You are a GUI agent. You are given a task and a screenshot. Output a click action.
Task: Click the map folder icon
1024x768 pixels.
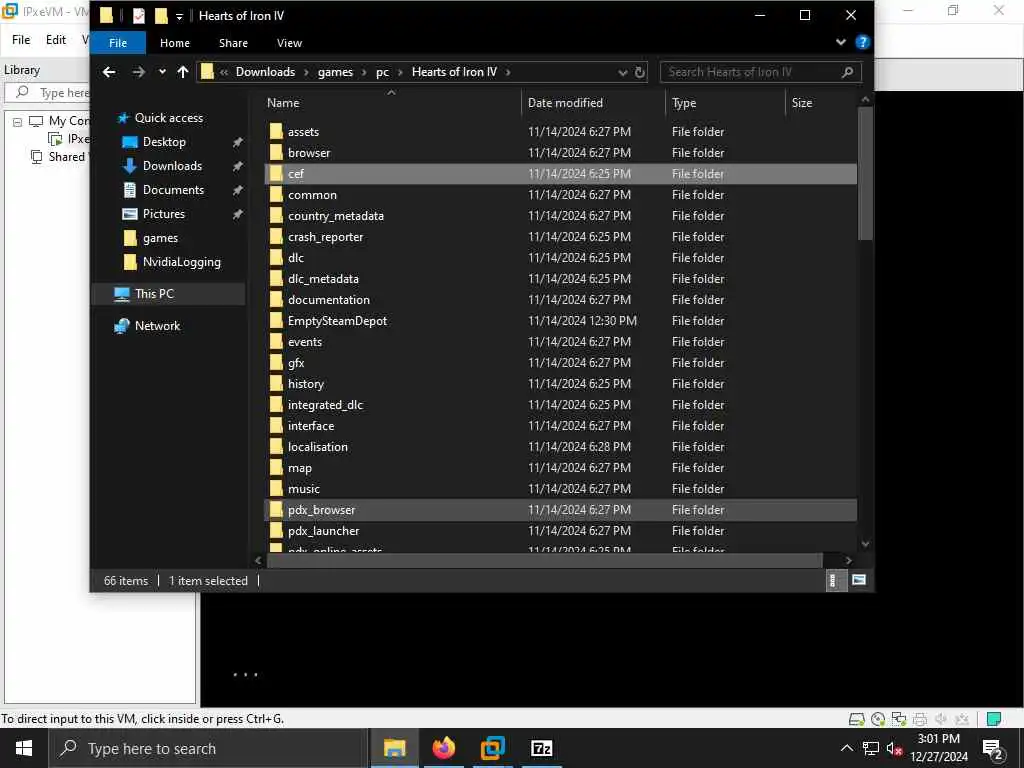(276, 468)
